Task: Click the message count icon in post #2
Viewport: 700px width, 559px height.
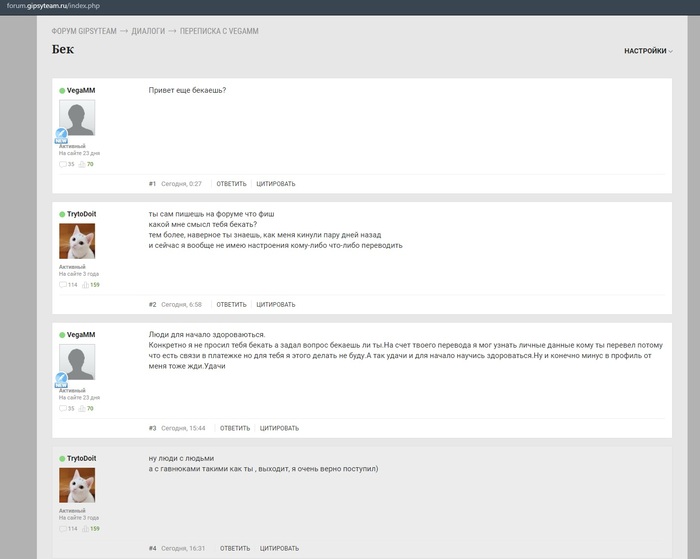Action: coord(62,285)
